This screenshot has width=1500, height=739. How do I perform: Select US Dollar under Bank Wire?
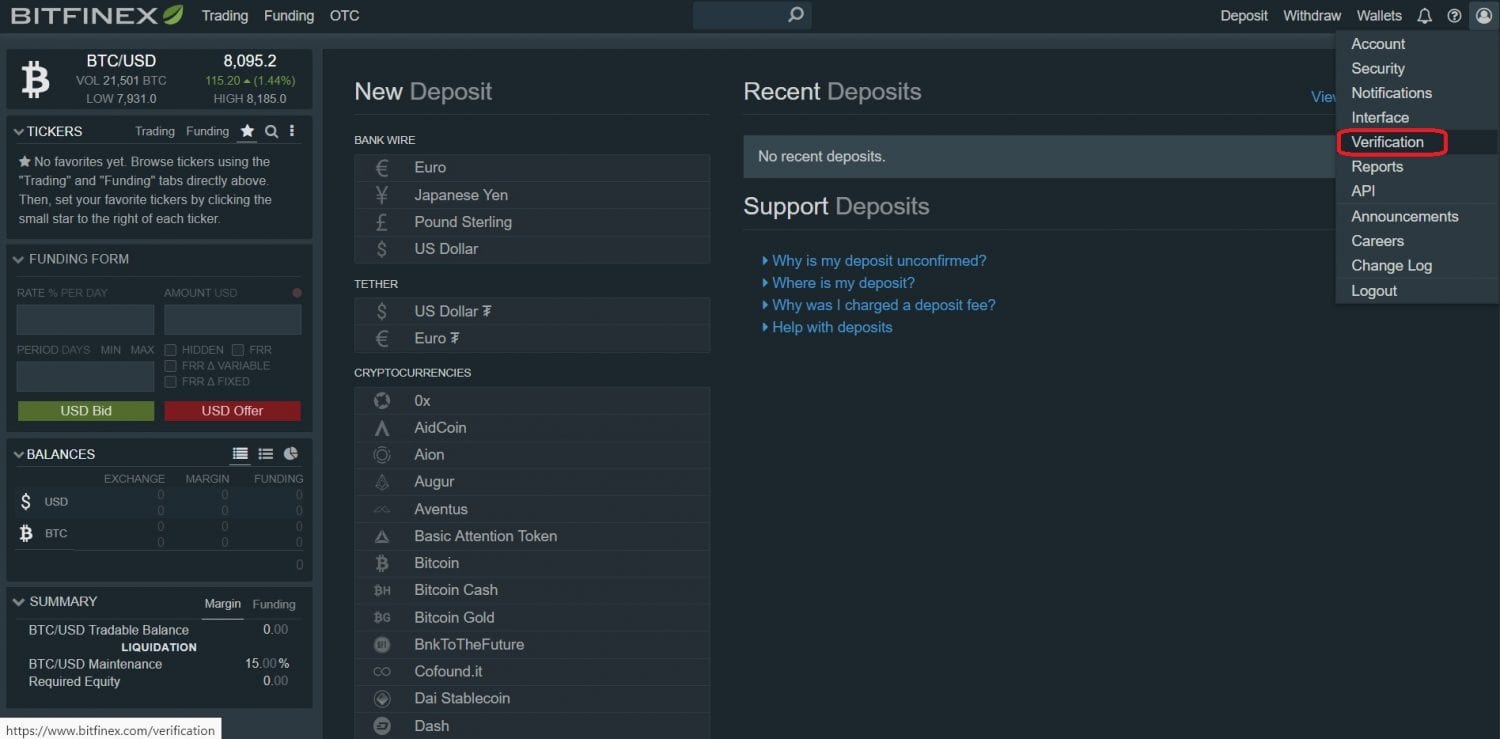point(532,249)
